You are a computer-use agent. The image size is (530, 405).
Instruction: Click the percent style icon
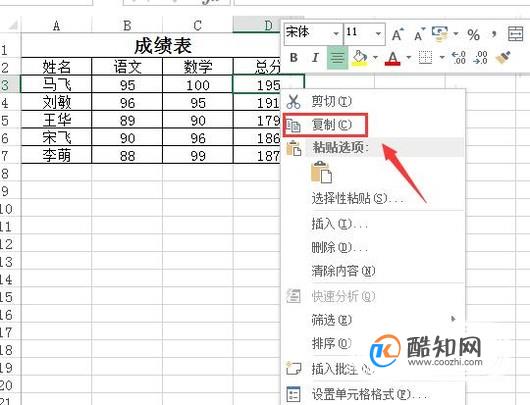coord(473,34)
